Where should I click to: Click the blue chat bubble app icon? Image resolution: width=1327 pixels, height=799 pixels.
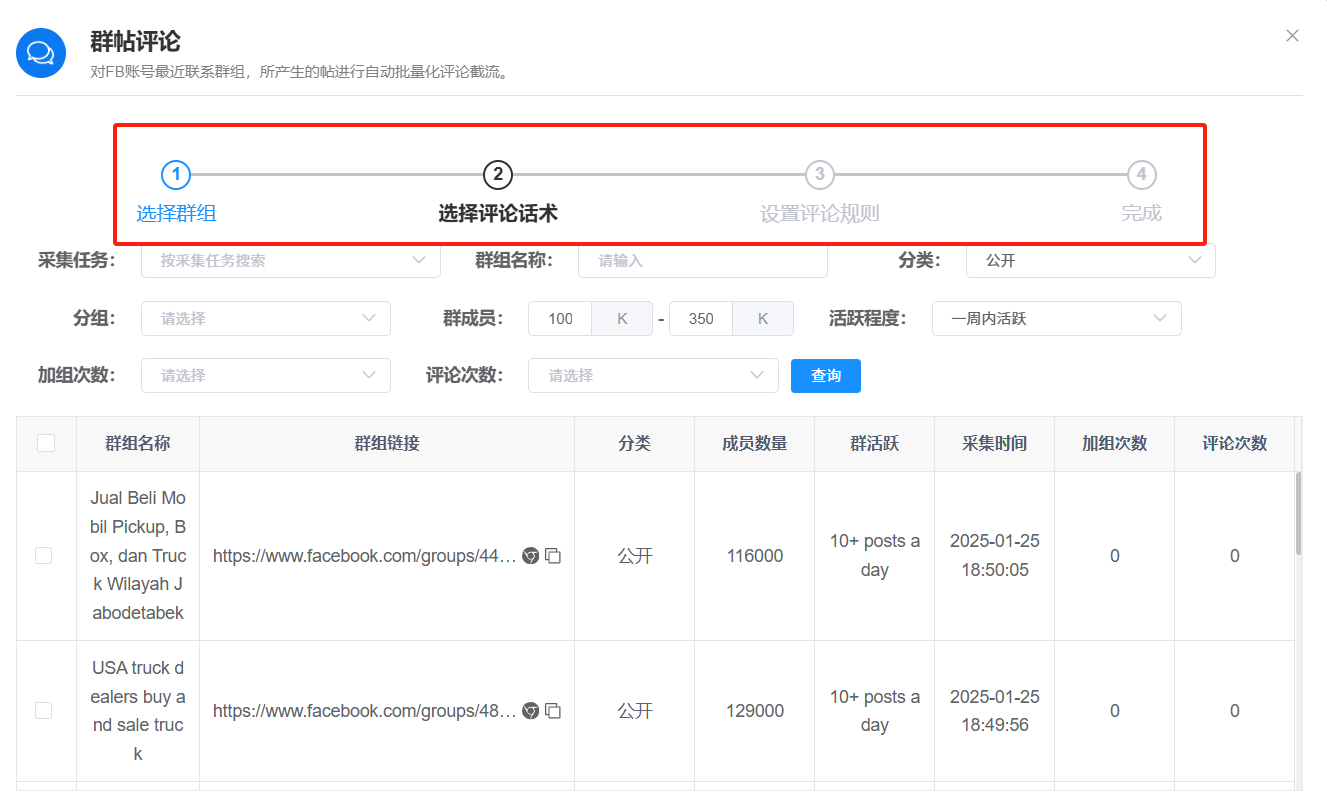[41, 53]
